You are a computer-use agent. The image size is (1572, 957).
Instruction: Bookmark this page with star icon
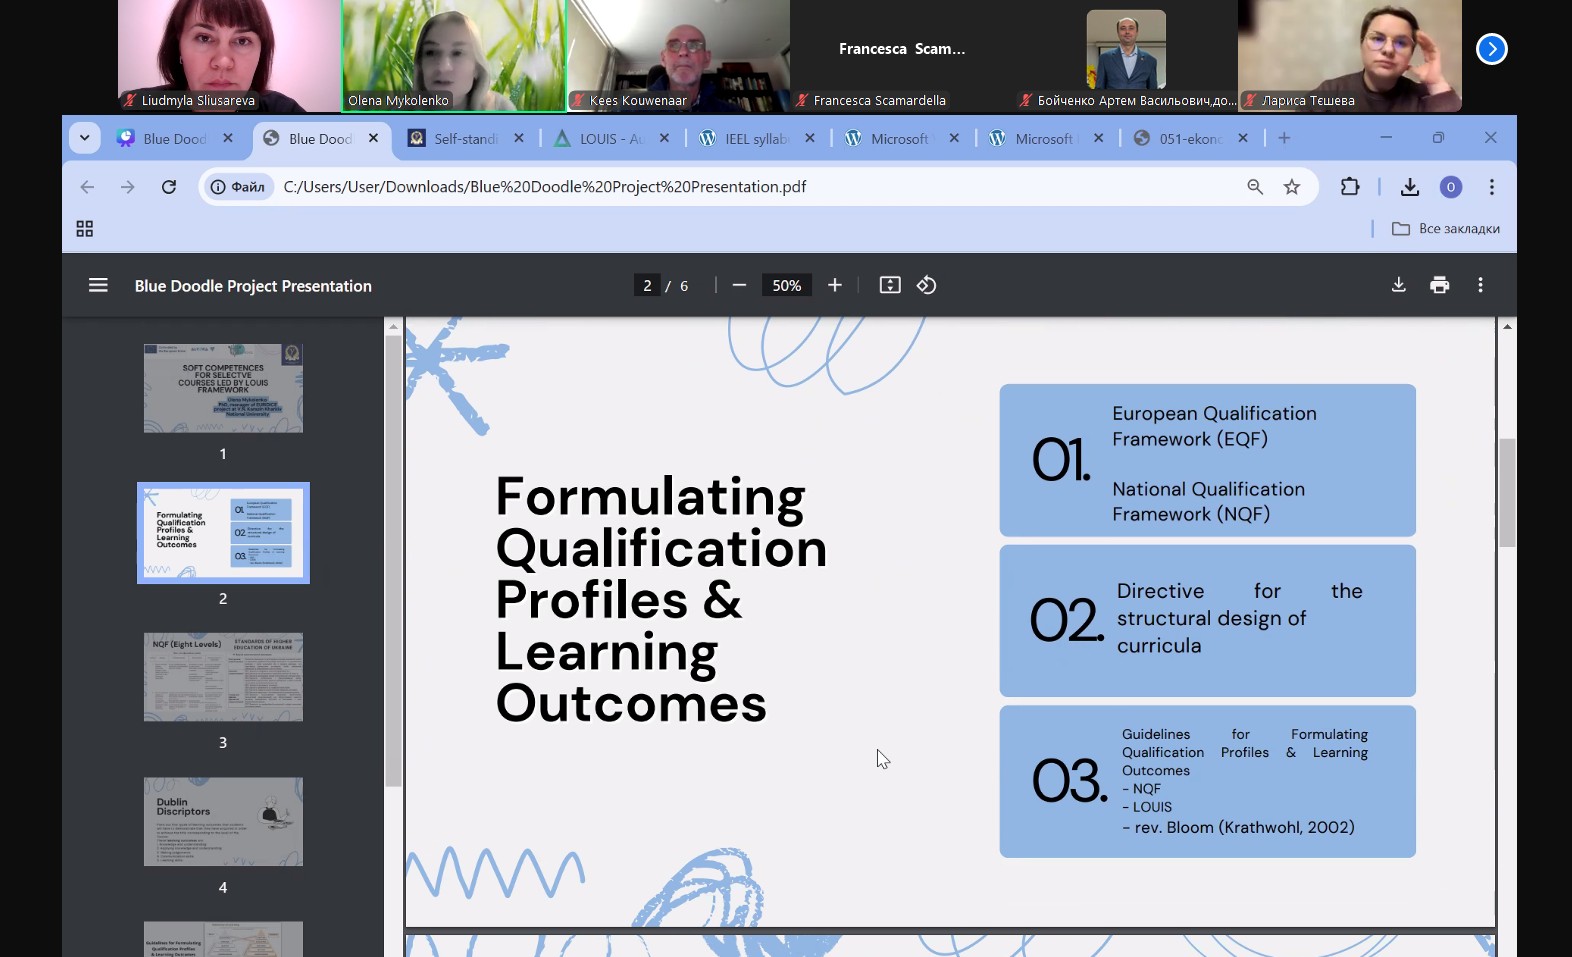[1292, 187]
